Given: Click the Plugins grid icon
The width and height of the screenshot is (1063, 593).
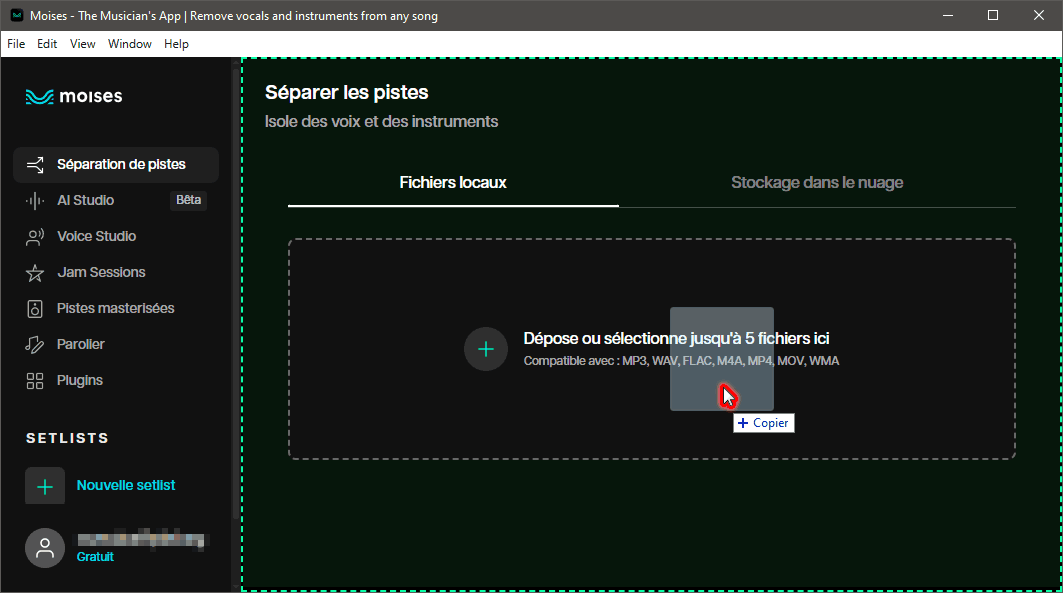Looking at the screenshot, I should 35,380.
